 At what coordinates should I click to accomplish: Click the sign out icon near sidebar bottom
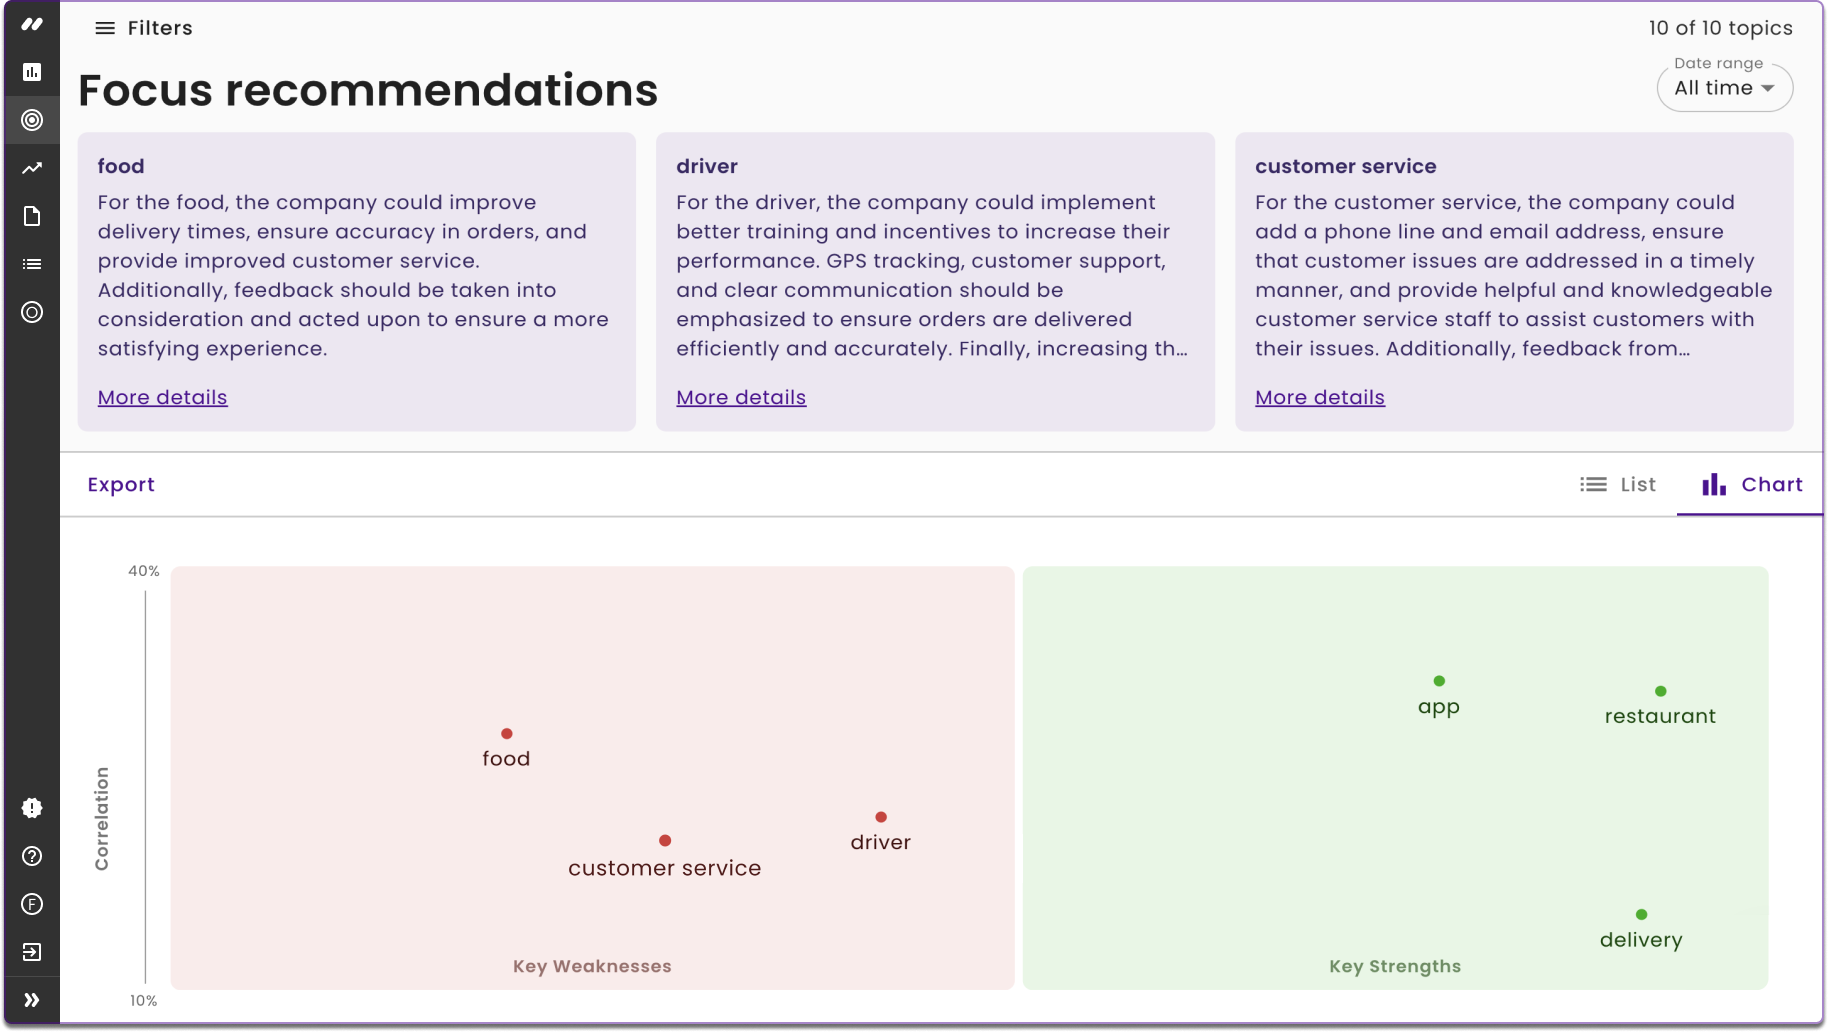[x=32, y=952]
